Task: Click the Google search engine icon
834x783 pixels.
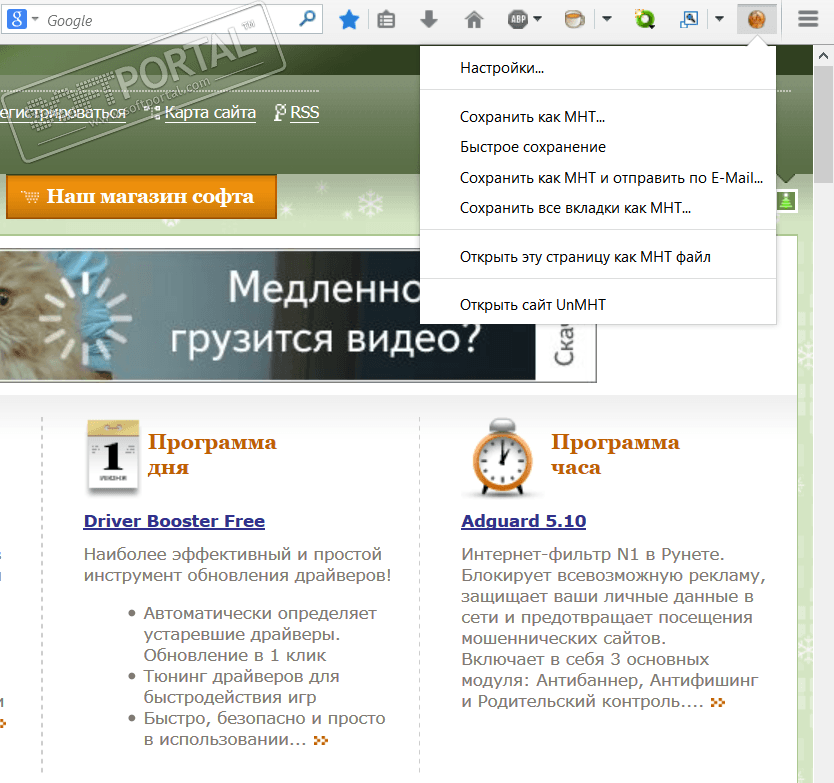Action: tap(17, 20)
